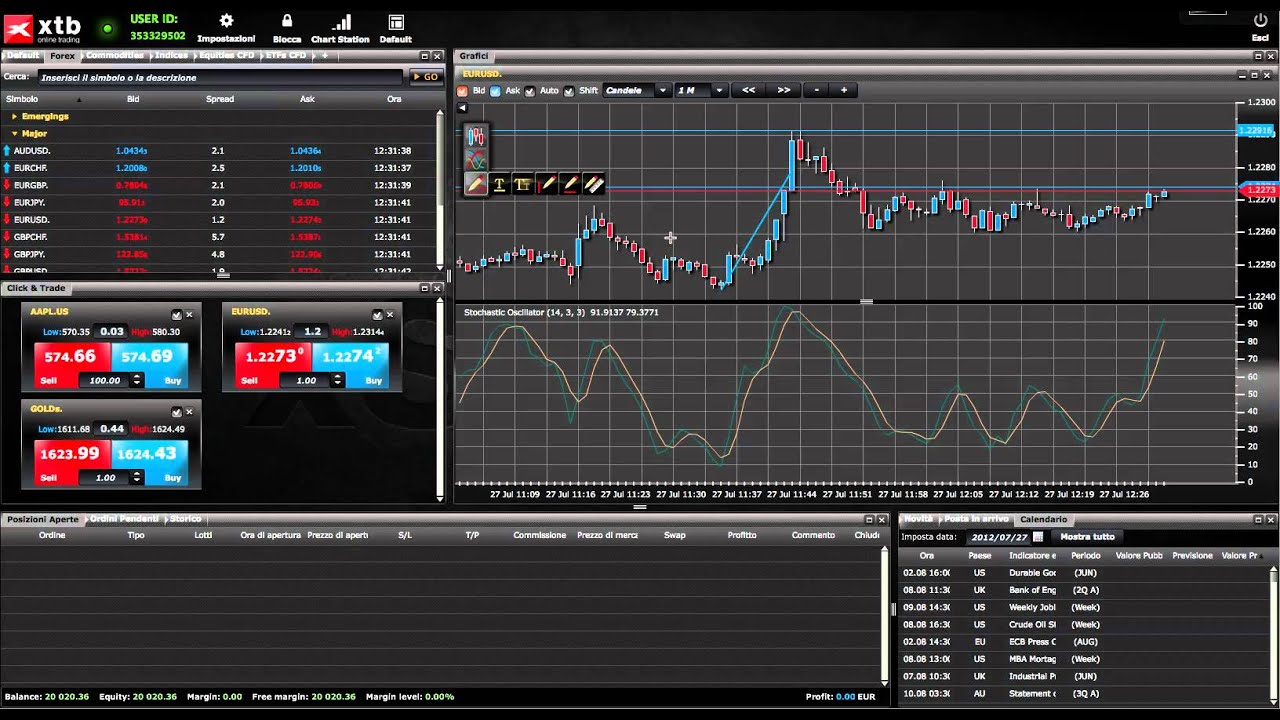The image size is (1280, 720).
Task: Buy EURUSD at 1.2274
Action: tap(349, 365)
